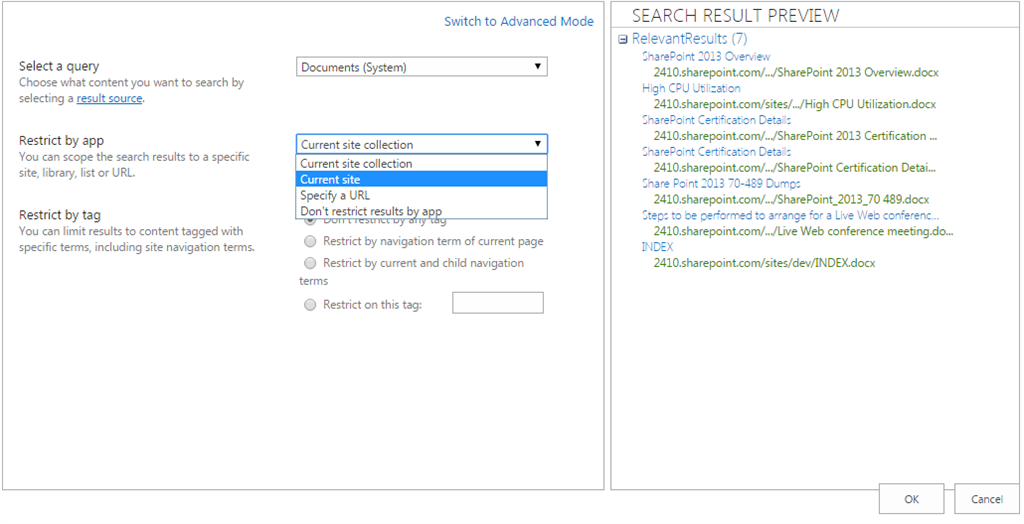Select the 'Restrict on this tag' radio
1024x524 pixels.
click(310, 304)
